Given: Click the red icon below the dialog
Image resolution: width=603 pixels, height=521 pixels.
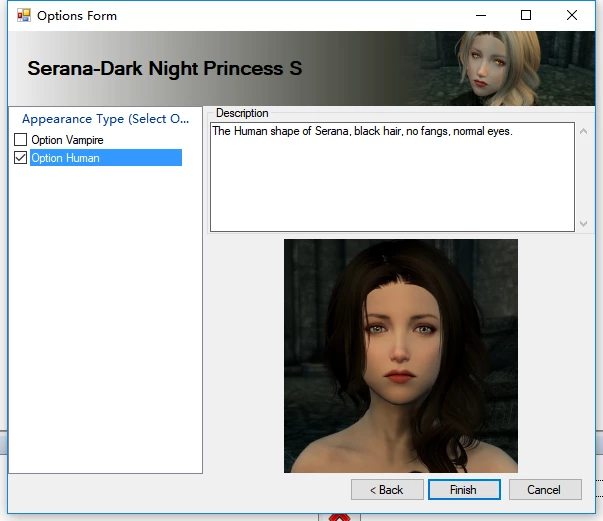Looking at the screenshot, I should point(339,518).
